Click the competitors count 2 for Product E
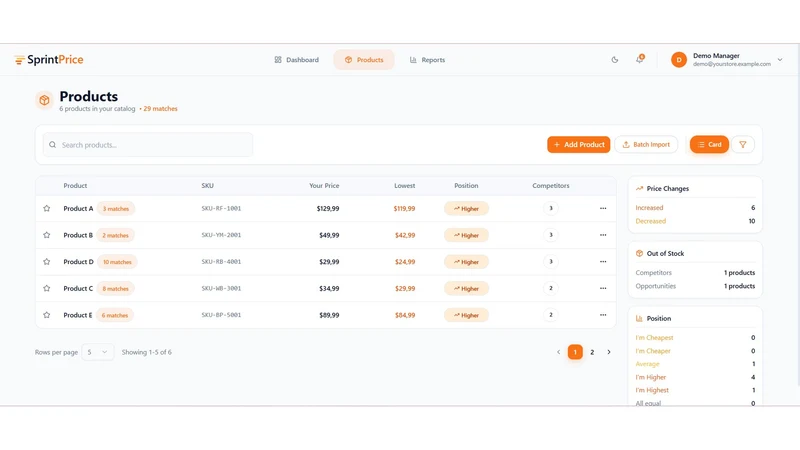Image resolution: width=800 pixels, height=450 pixels. pyautogui.click(x=551, y=315)
